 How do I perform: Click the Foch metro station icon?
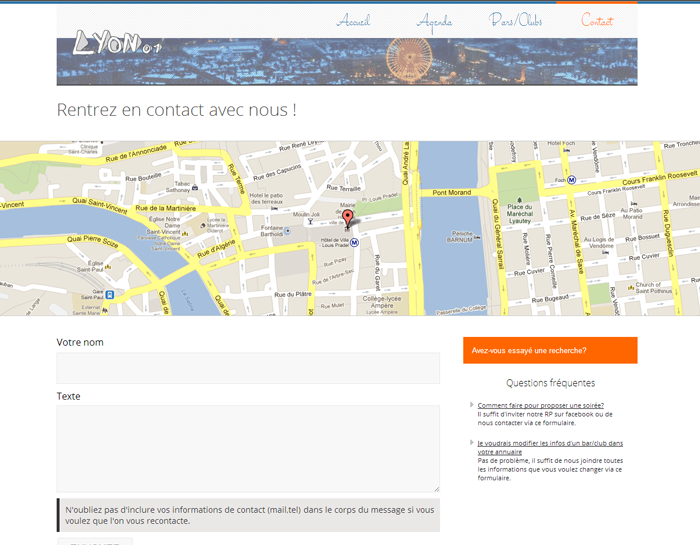(x=572, y=180)
